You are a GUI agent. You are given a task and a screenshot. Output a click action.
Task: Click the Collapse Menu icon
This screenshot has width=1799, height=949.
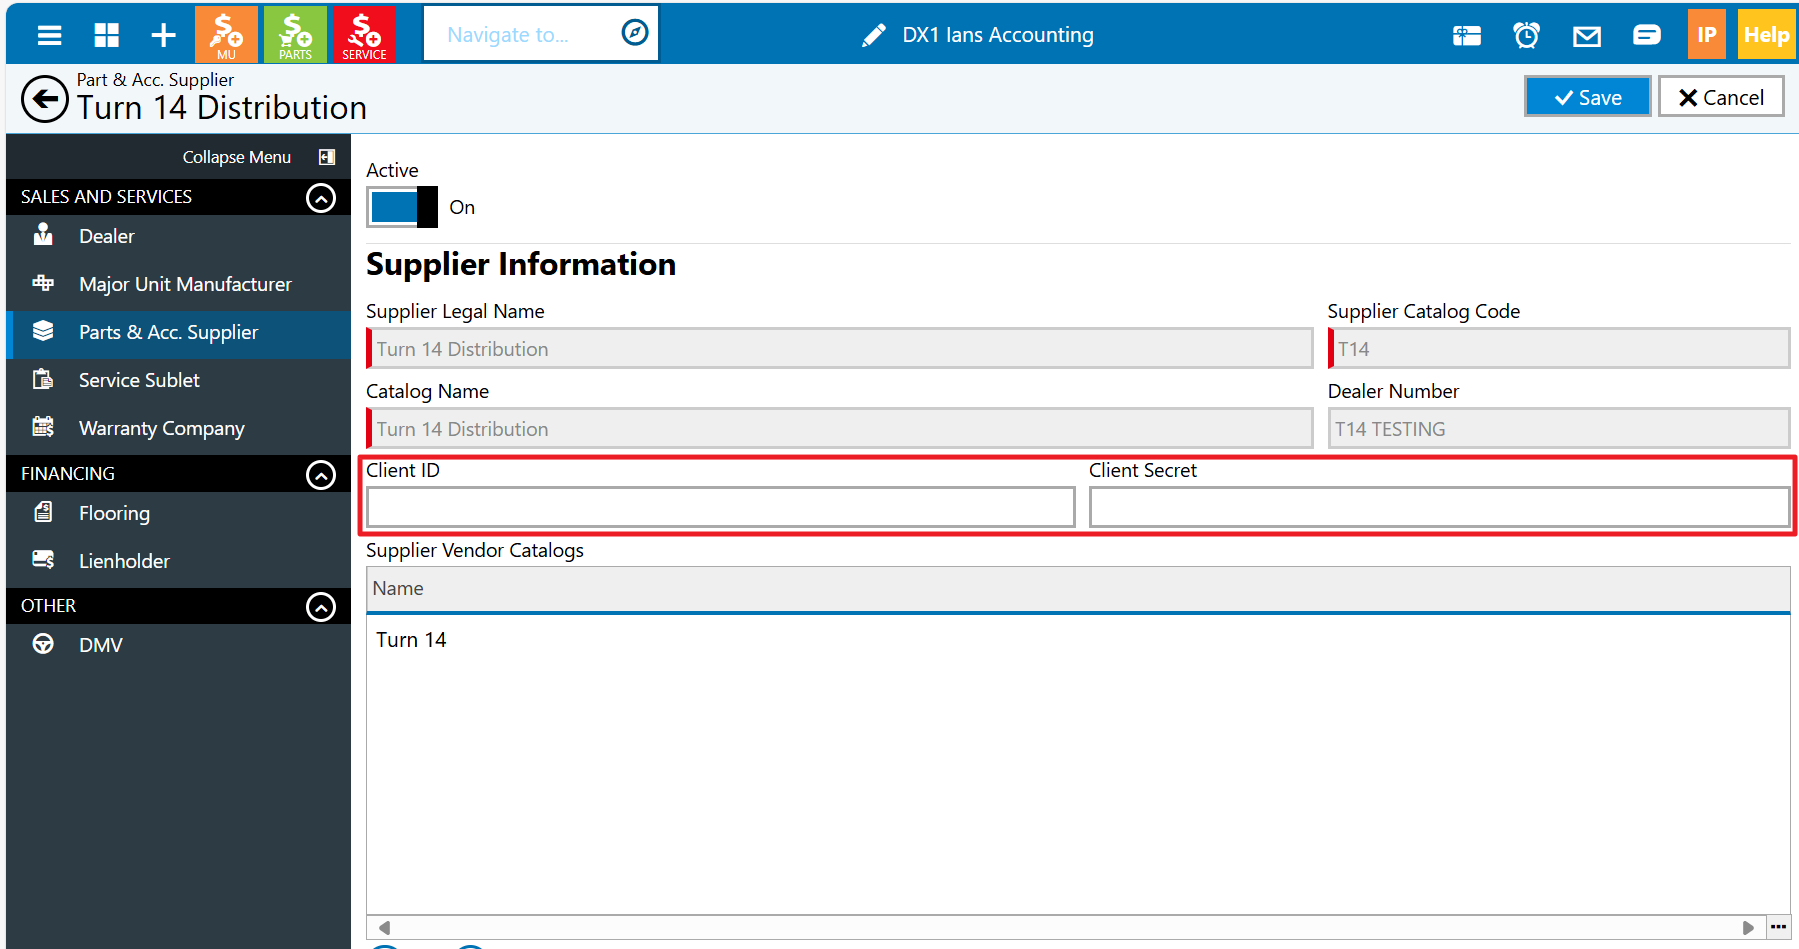326,157
